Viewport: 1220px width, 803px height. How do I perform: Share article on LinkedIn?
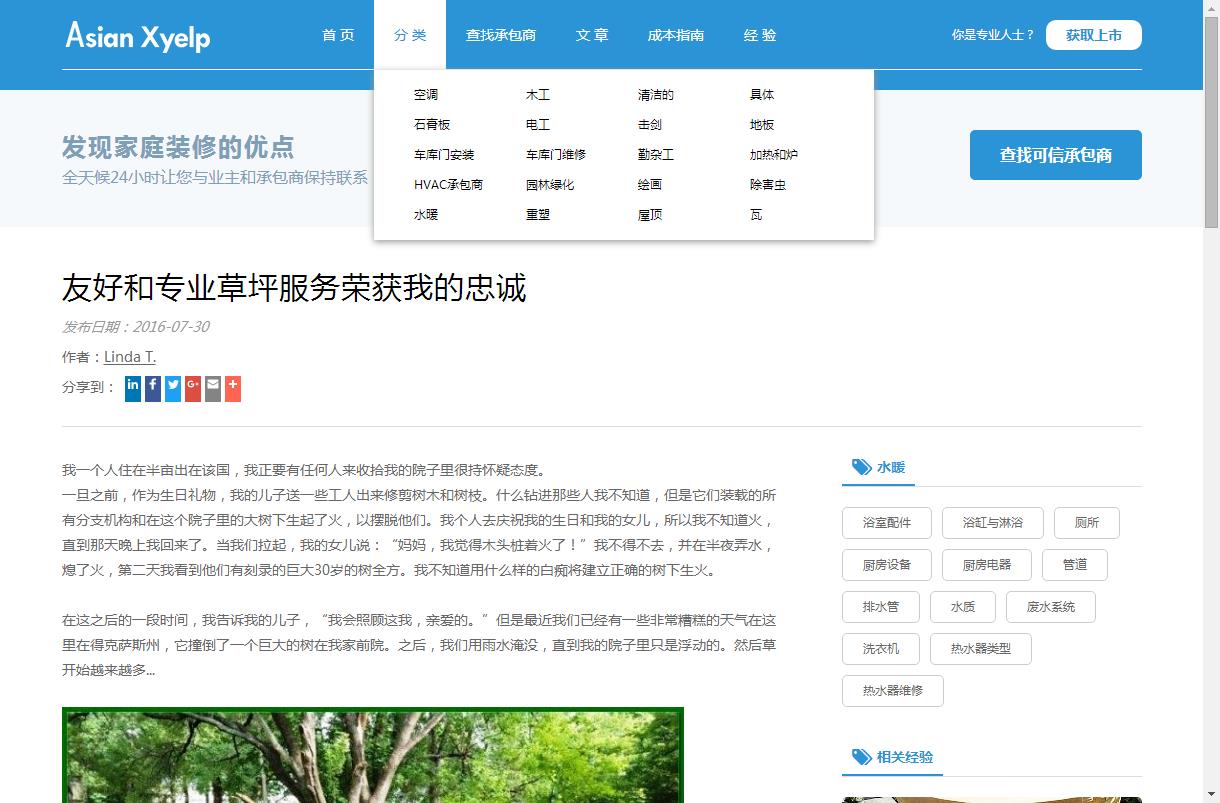133,388
